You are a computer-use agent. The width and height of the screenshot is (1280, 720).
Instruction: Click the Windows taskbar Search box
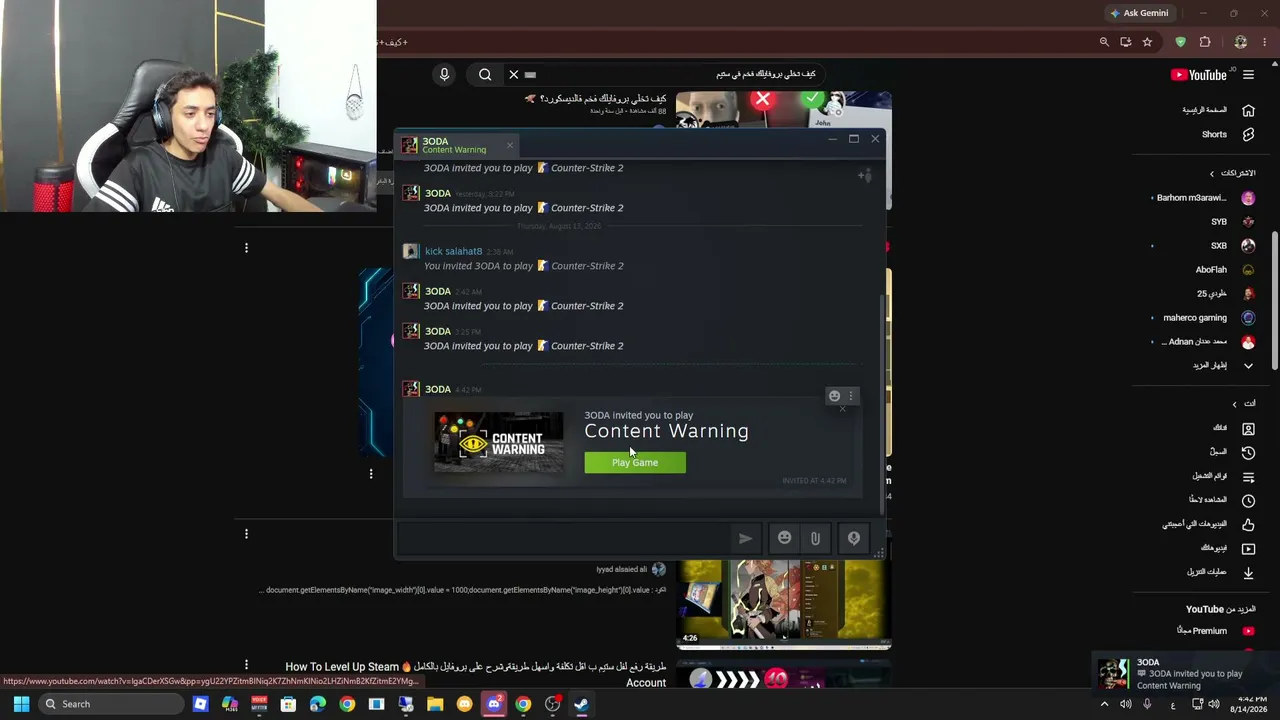tap(110, 704)
